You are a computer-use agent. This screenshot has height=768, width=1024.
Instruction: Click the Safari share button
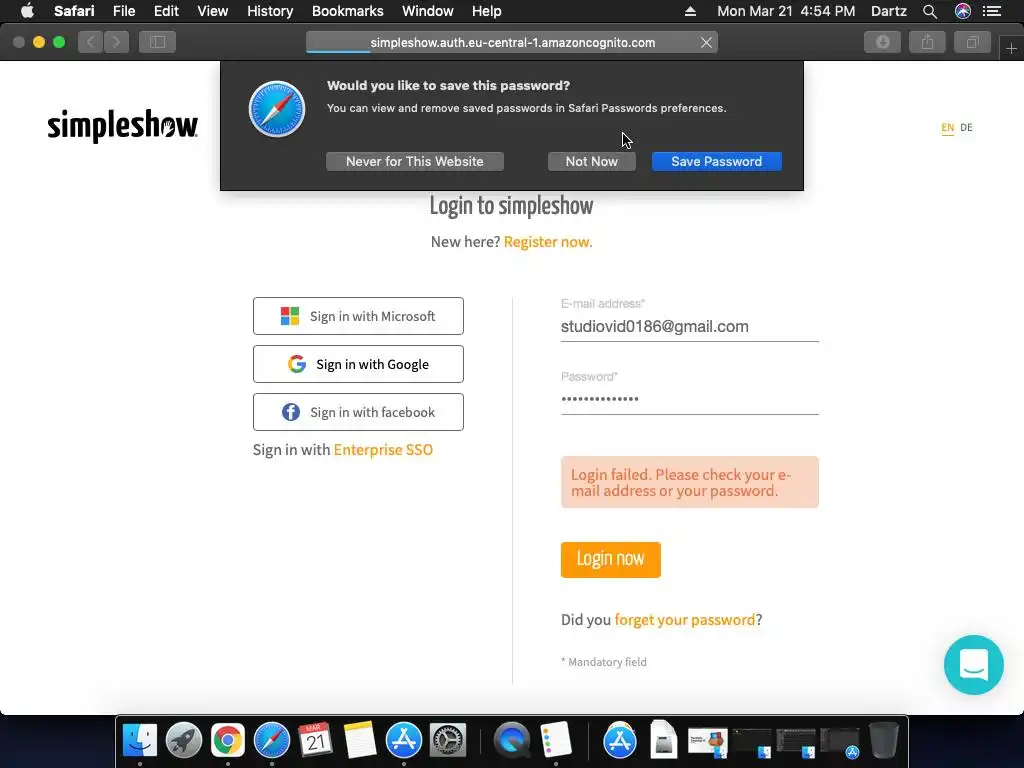[927, 42]
